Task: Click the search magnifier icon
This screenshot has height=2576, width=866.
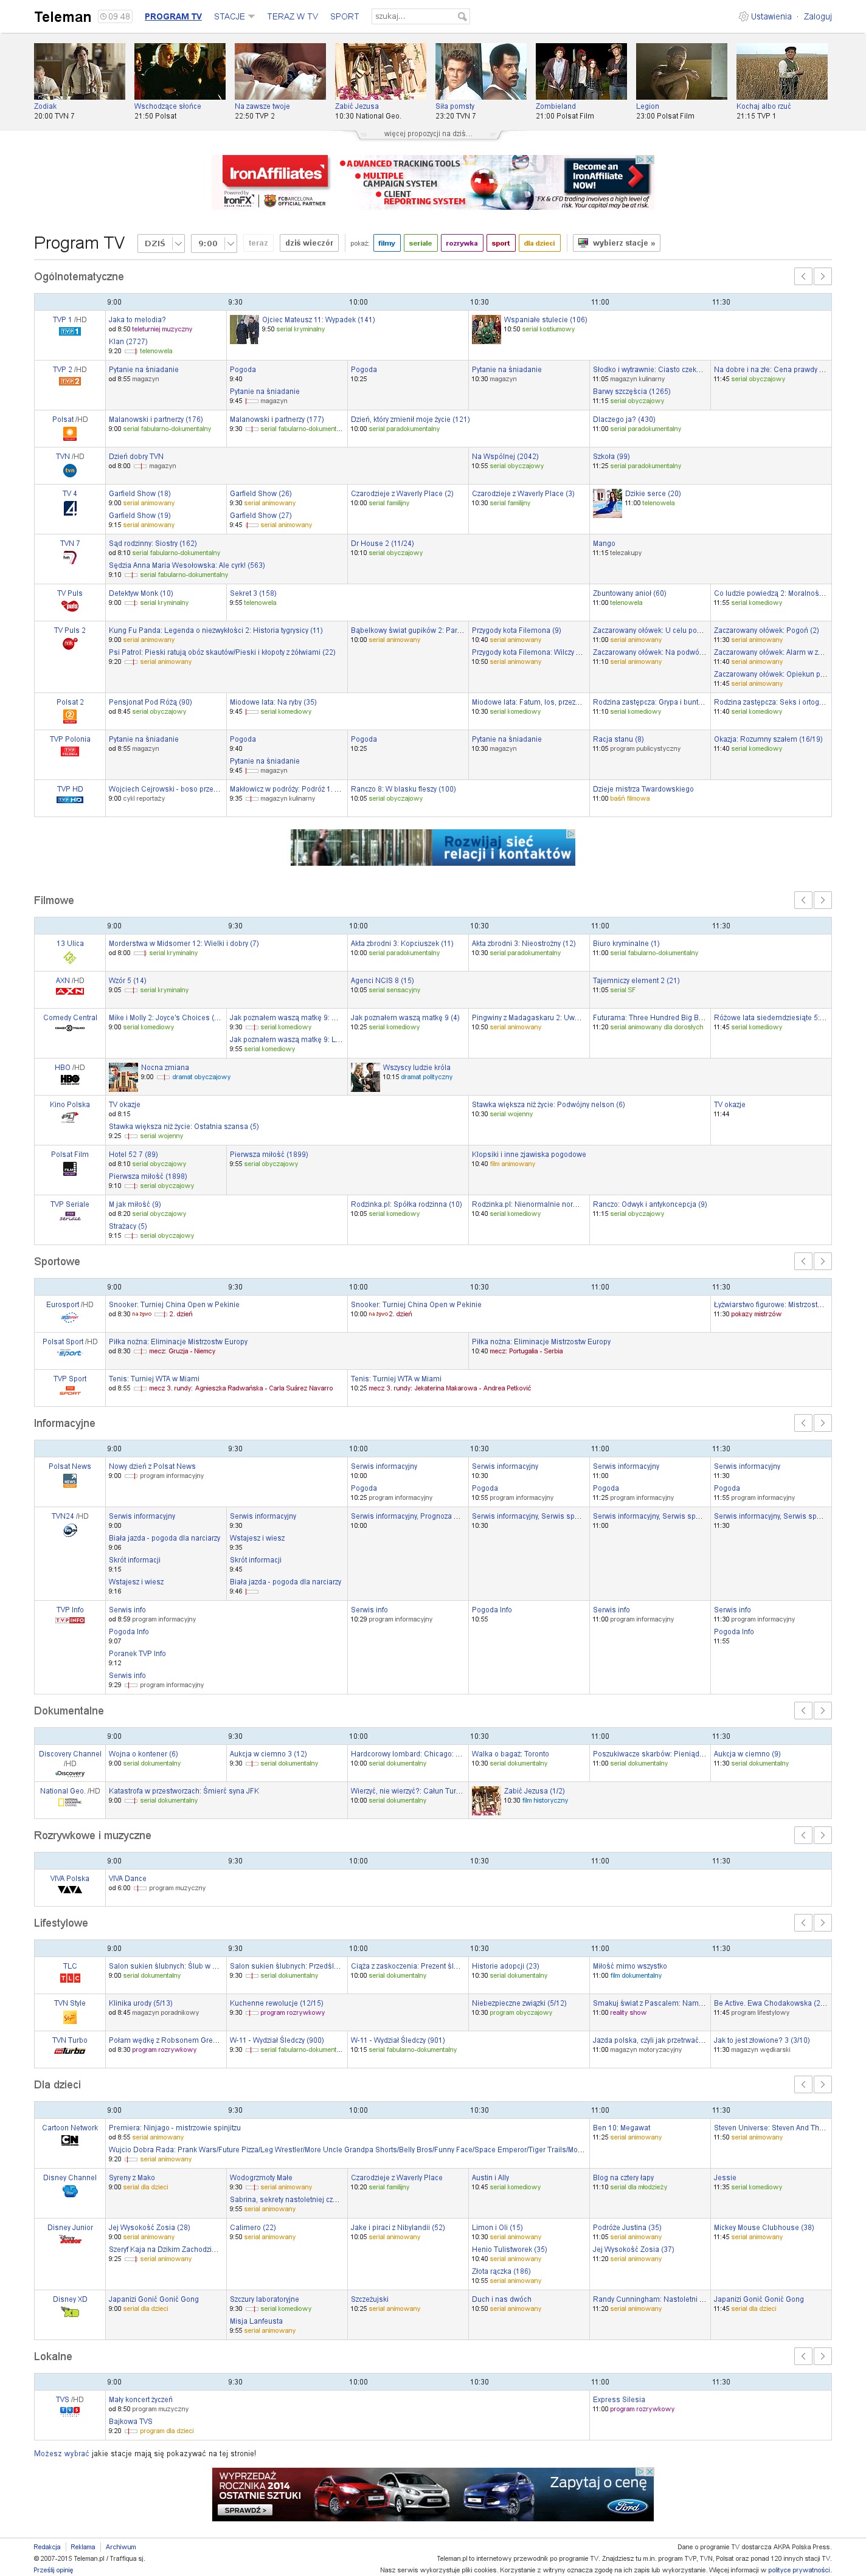Action: point(462,17)
